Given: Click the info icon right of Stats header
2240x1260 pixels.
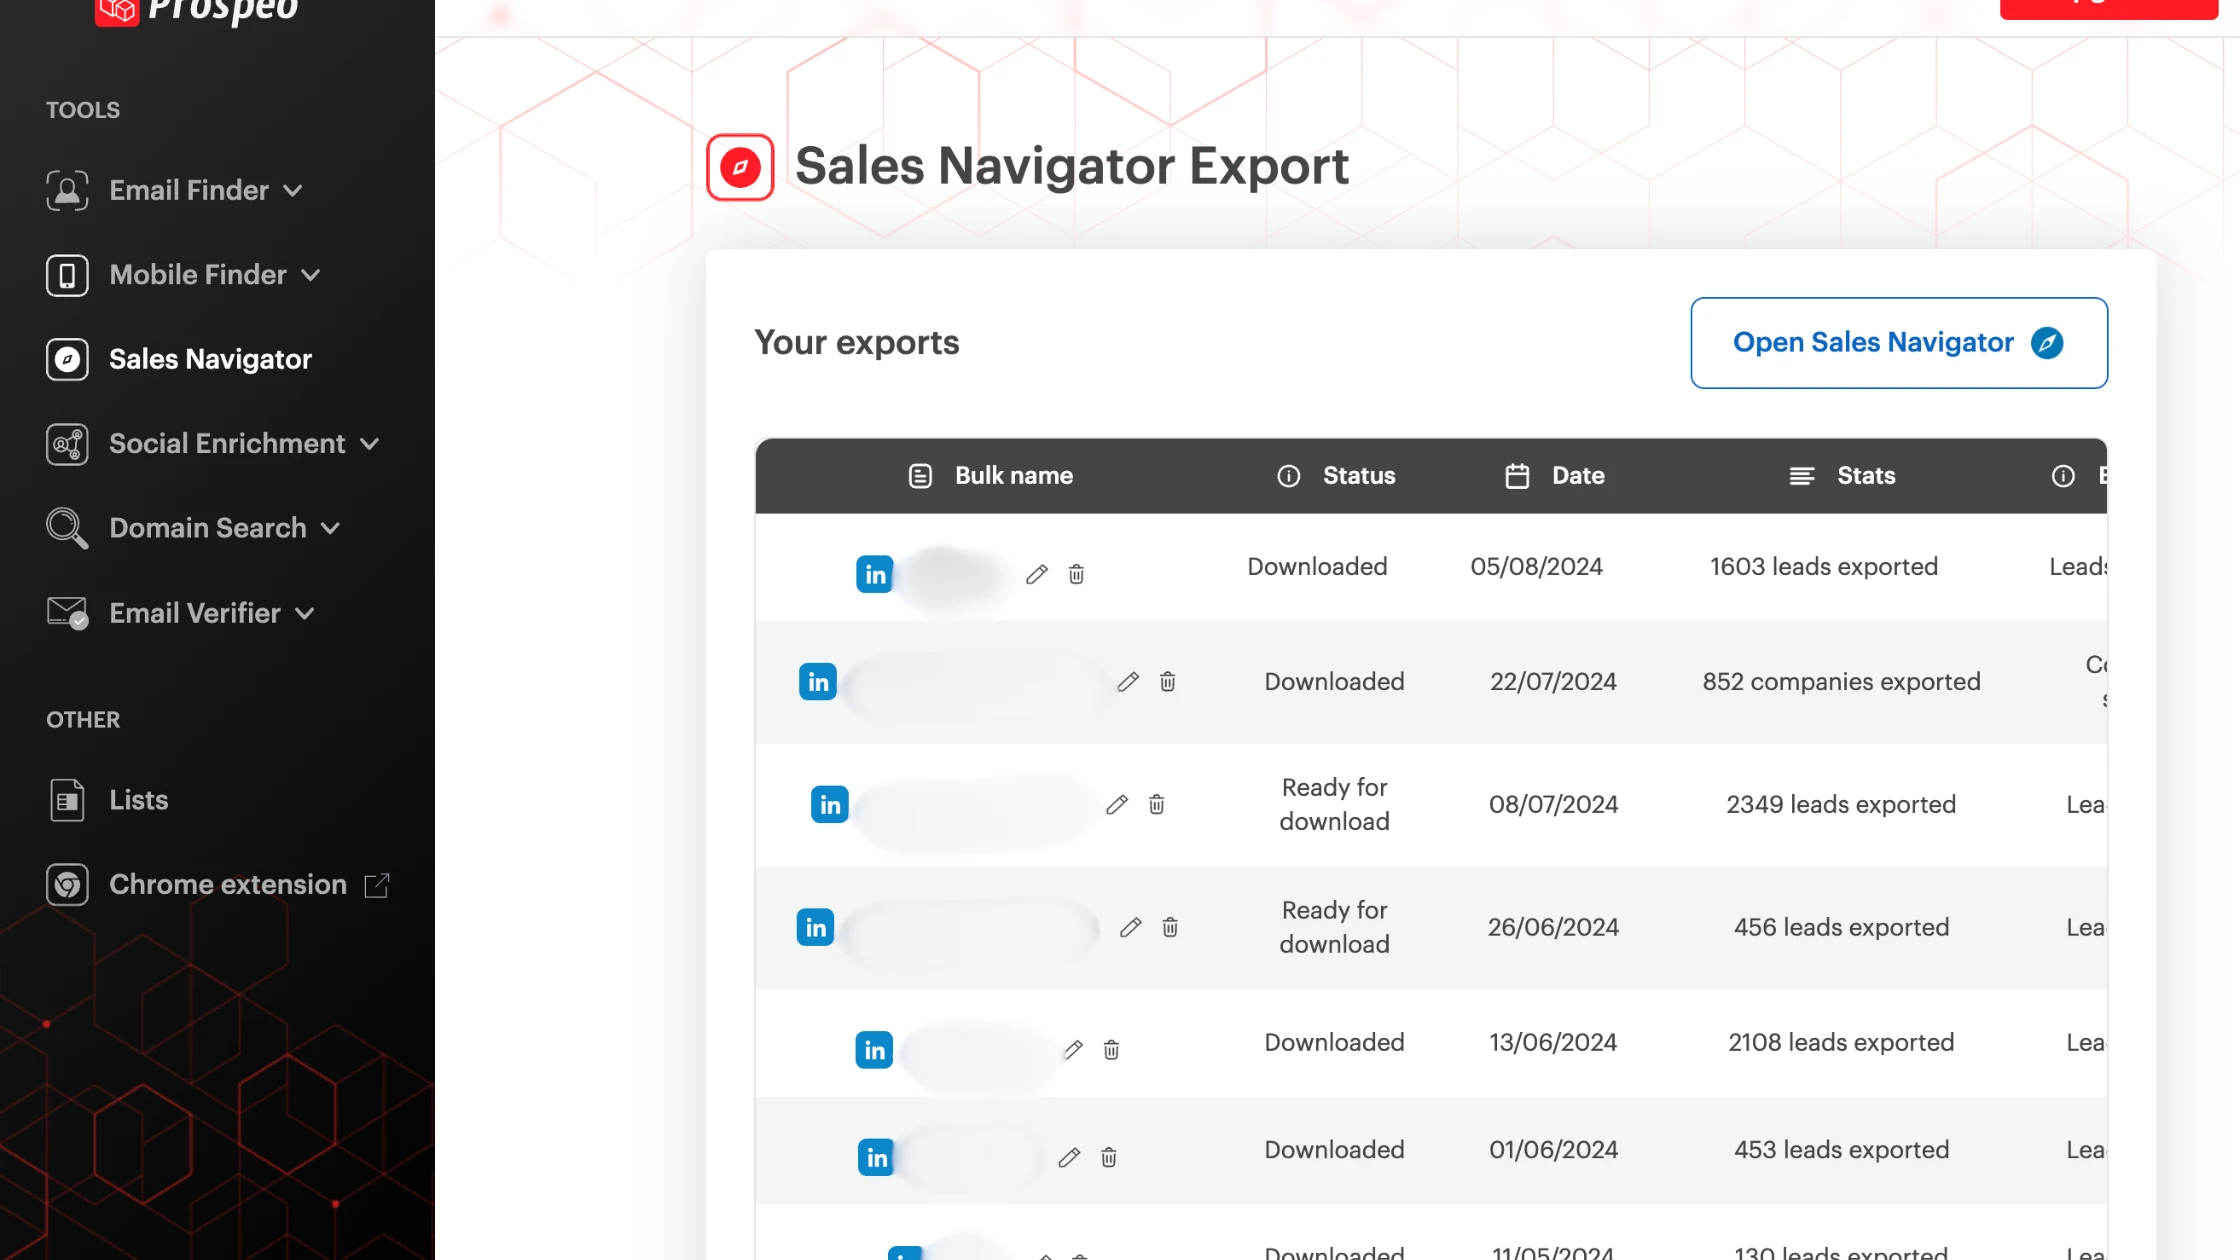Looking at the screenshot, I should (x=2063, y=476).
